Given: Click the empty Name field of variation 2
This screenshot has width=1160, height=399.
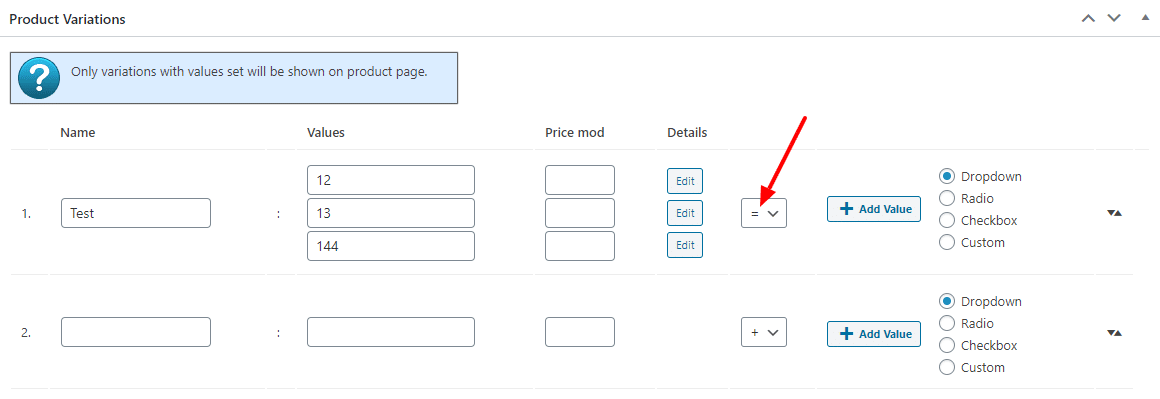Looking at the screenshot, I should (x=136, y=332).
